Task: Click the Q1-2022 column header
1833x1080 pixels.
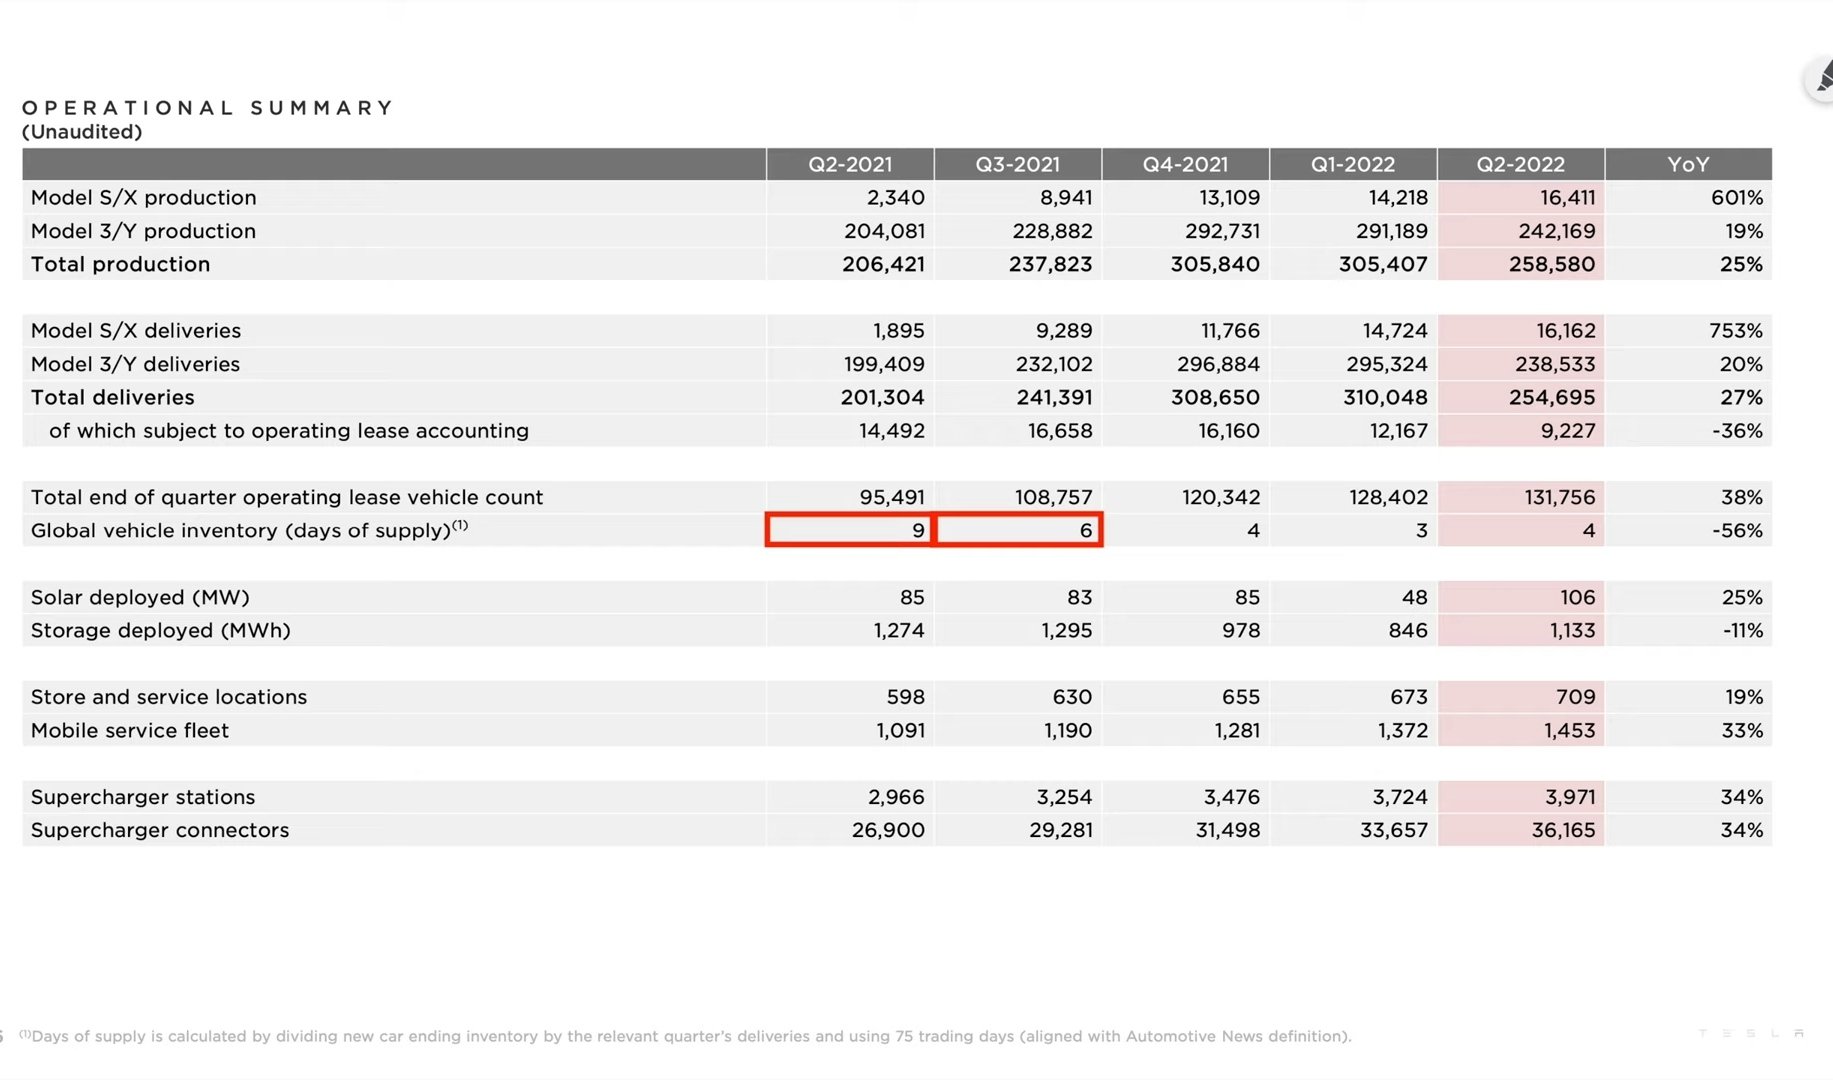Action: pos(1353,164)
